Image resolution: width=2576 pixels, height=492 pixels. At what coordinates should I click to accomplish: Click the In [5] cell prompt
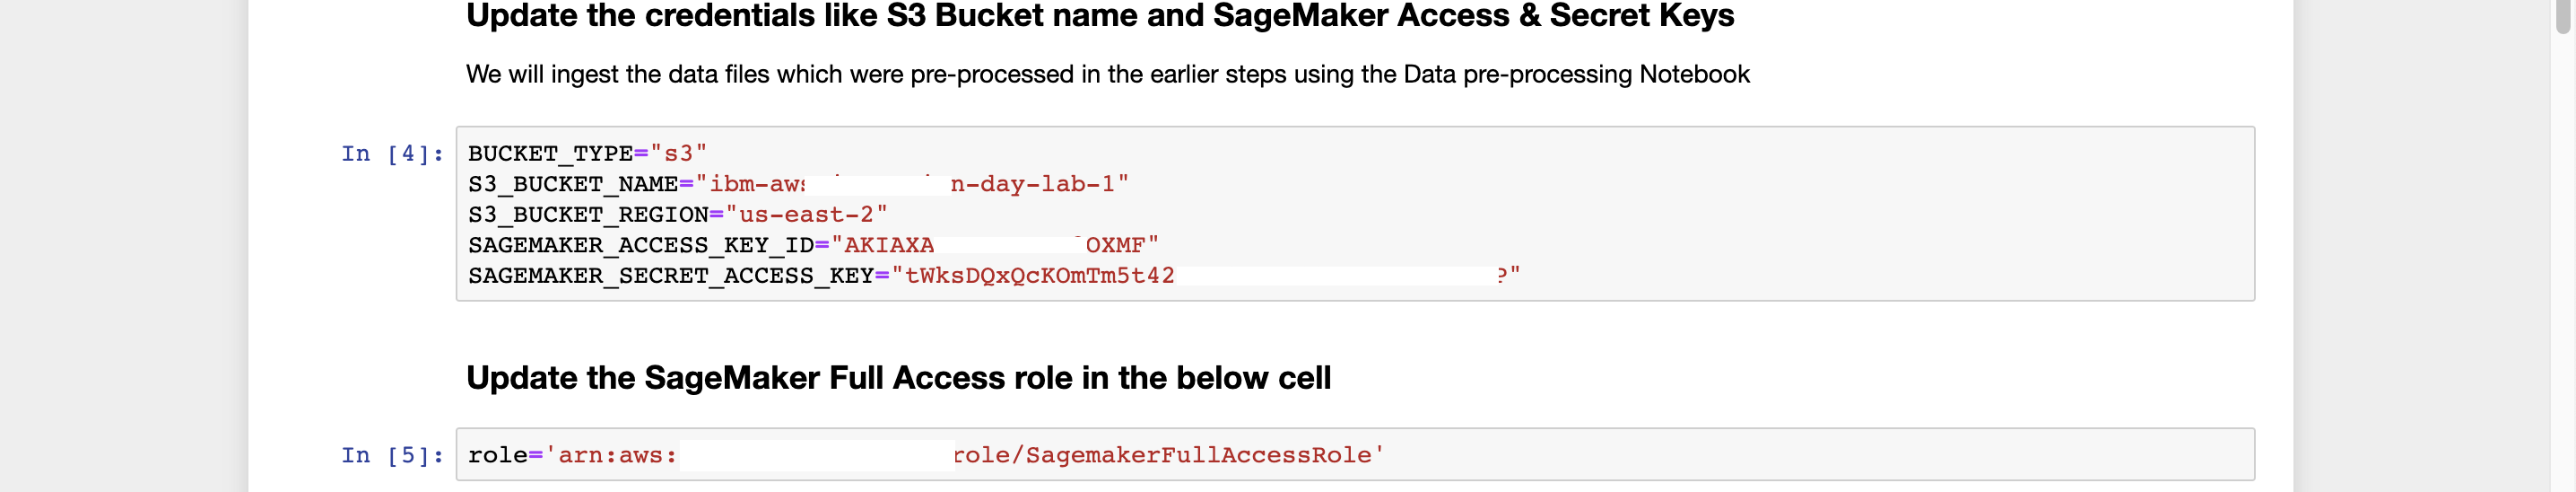[x=392, y=456]
